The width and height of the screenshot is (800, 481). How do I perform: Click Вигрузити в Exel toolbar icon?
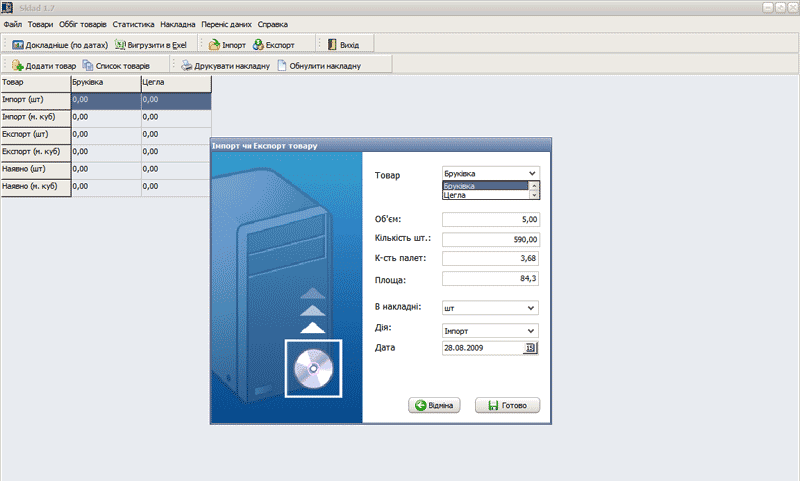121,45
